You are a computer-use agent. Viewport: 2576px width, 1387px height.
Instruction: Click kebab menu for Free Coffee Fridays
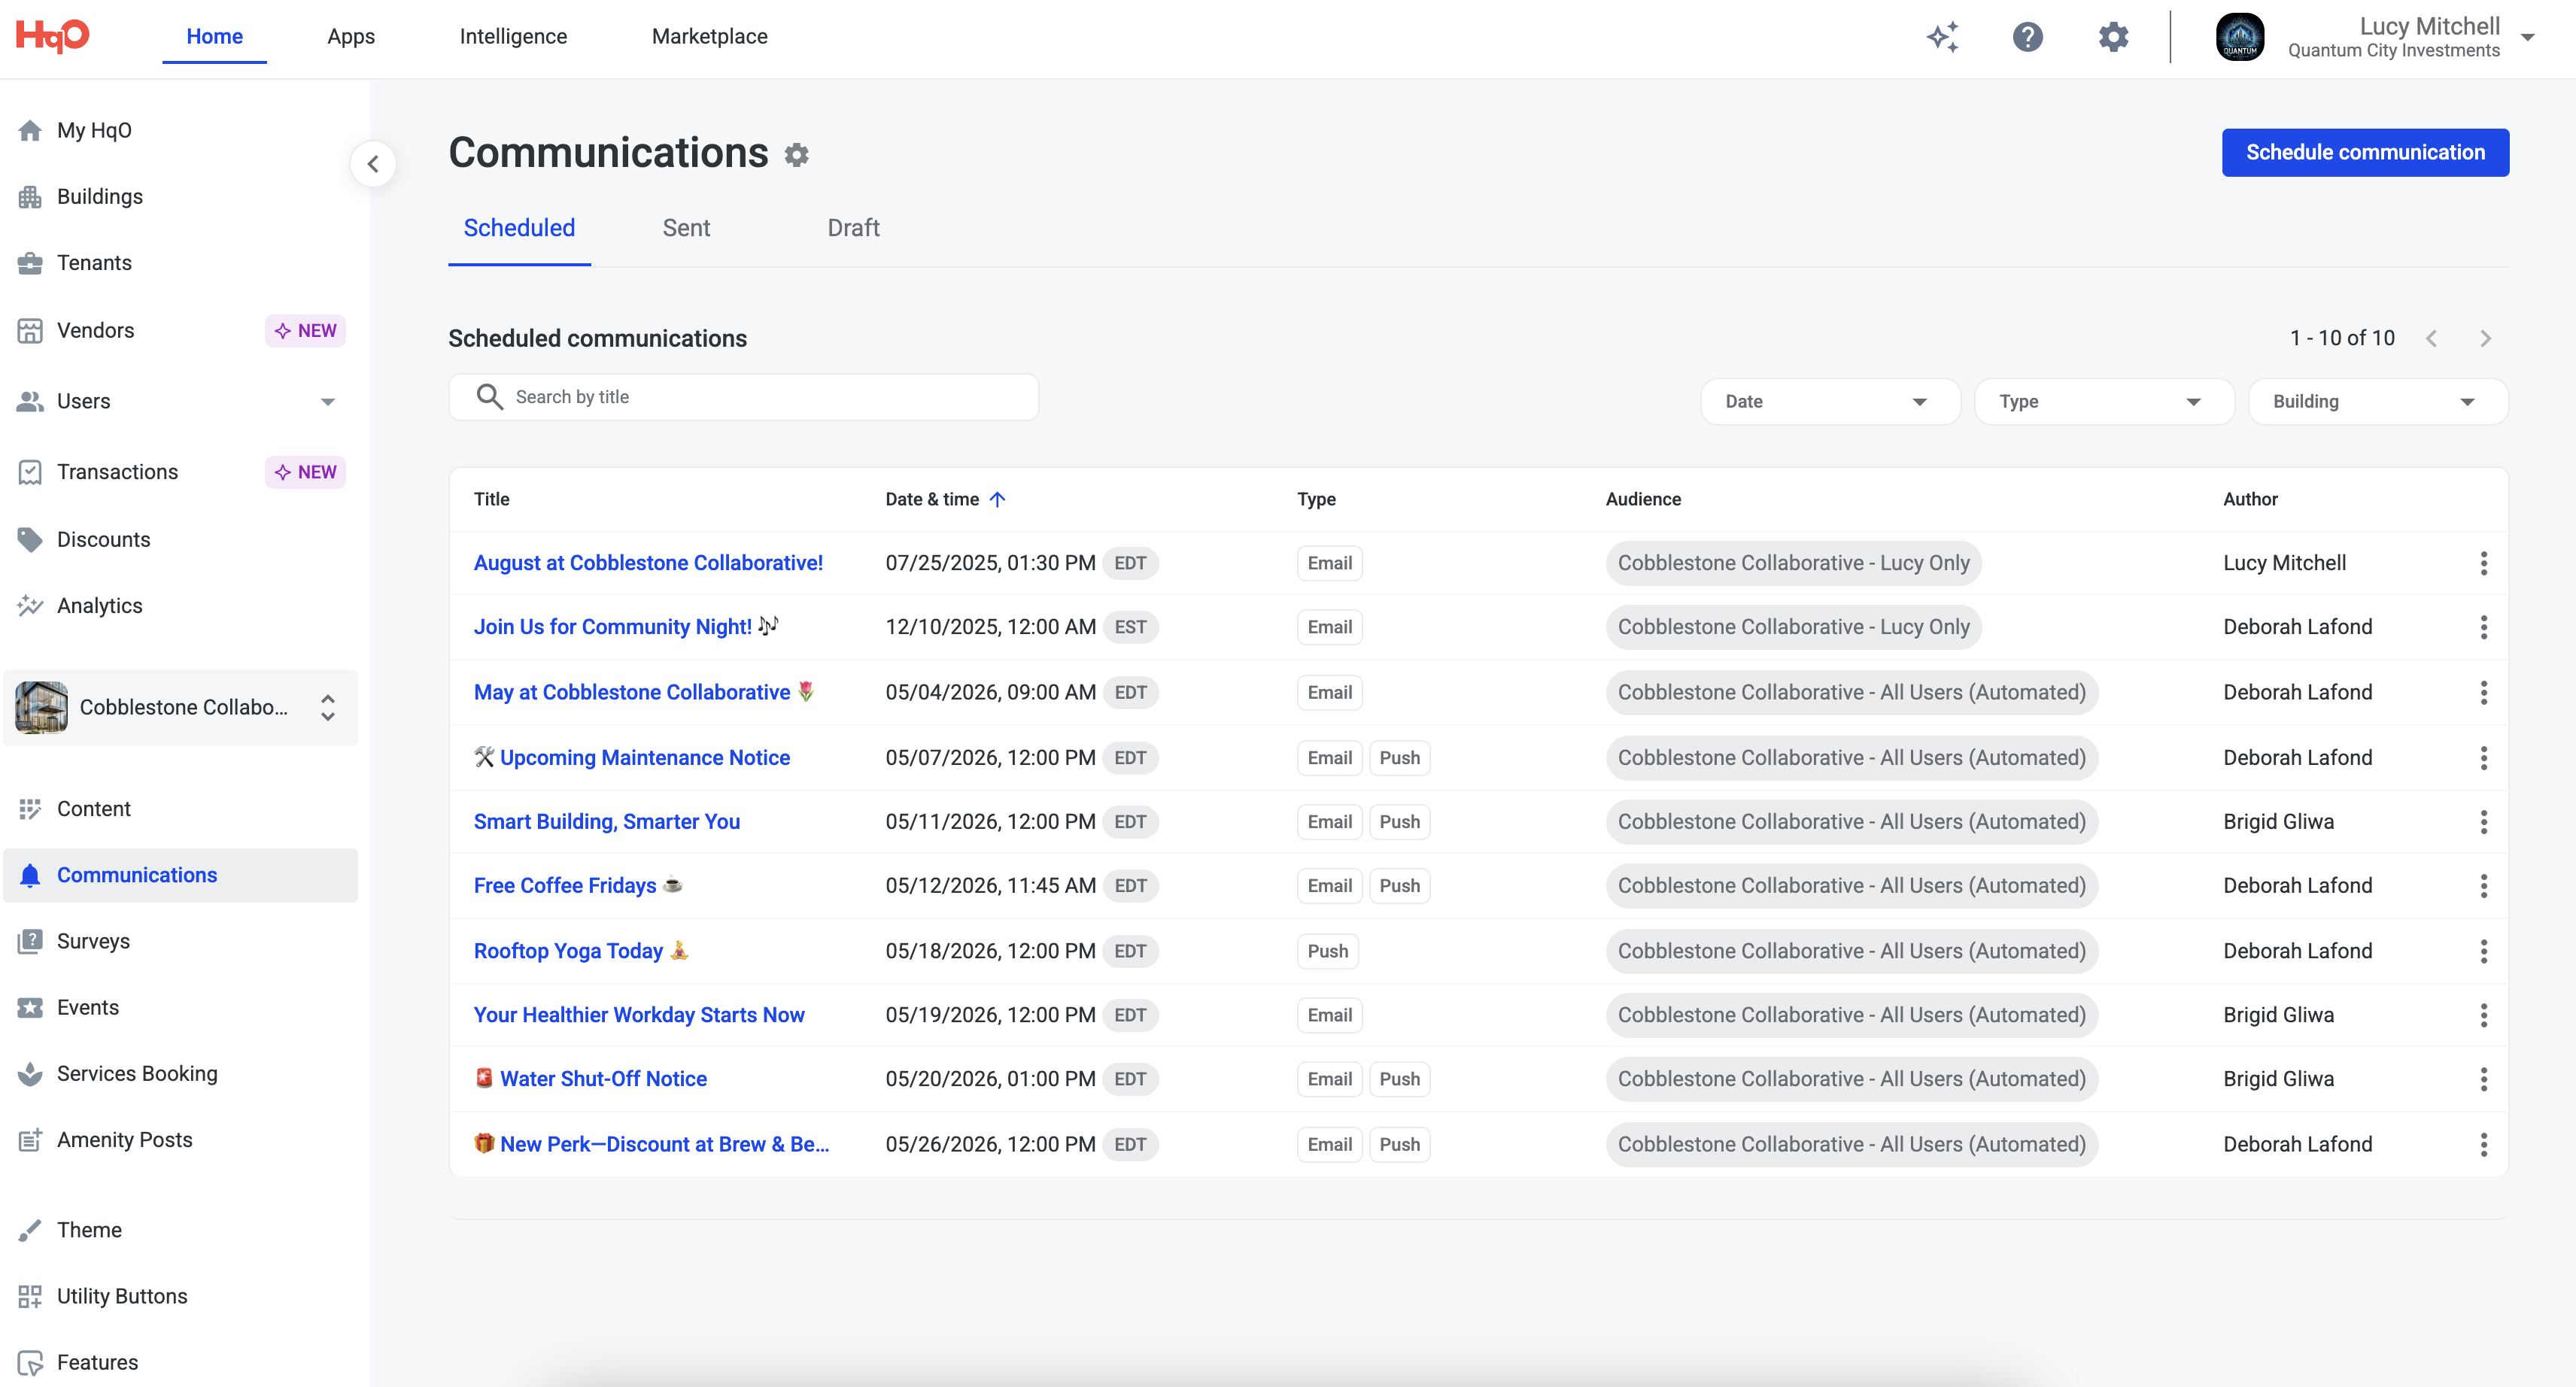point(2483,886)
